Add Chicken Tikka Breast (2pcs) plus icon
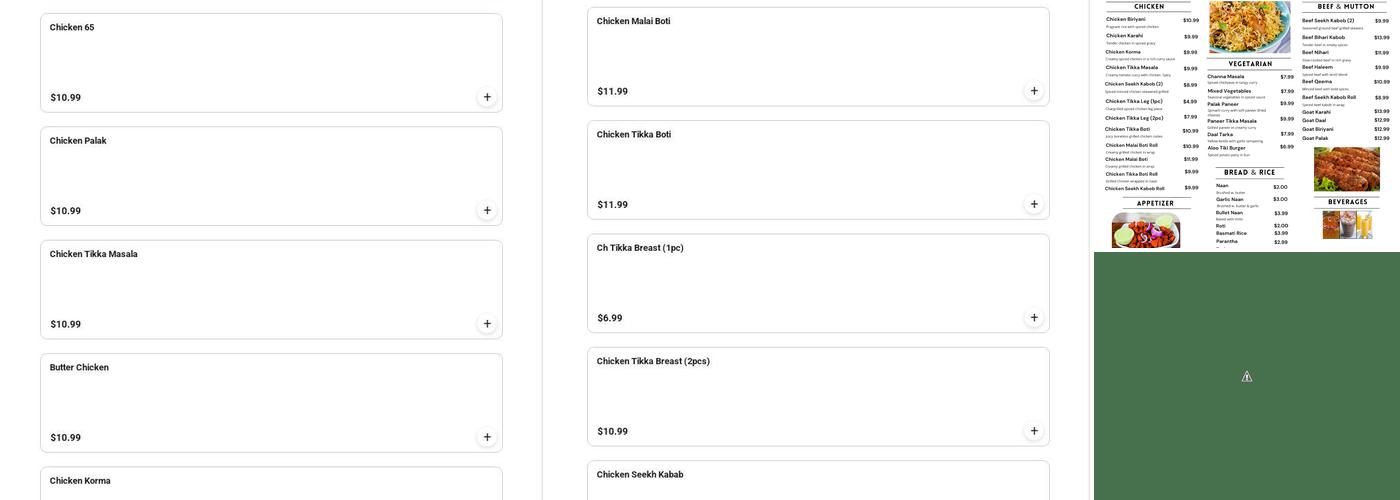 (1034, 431)
